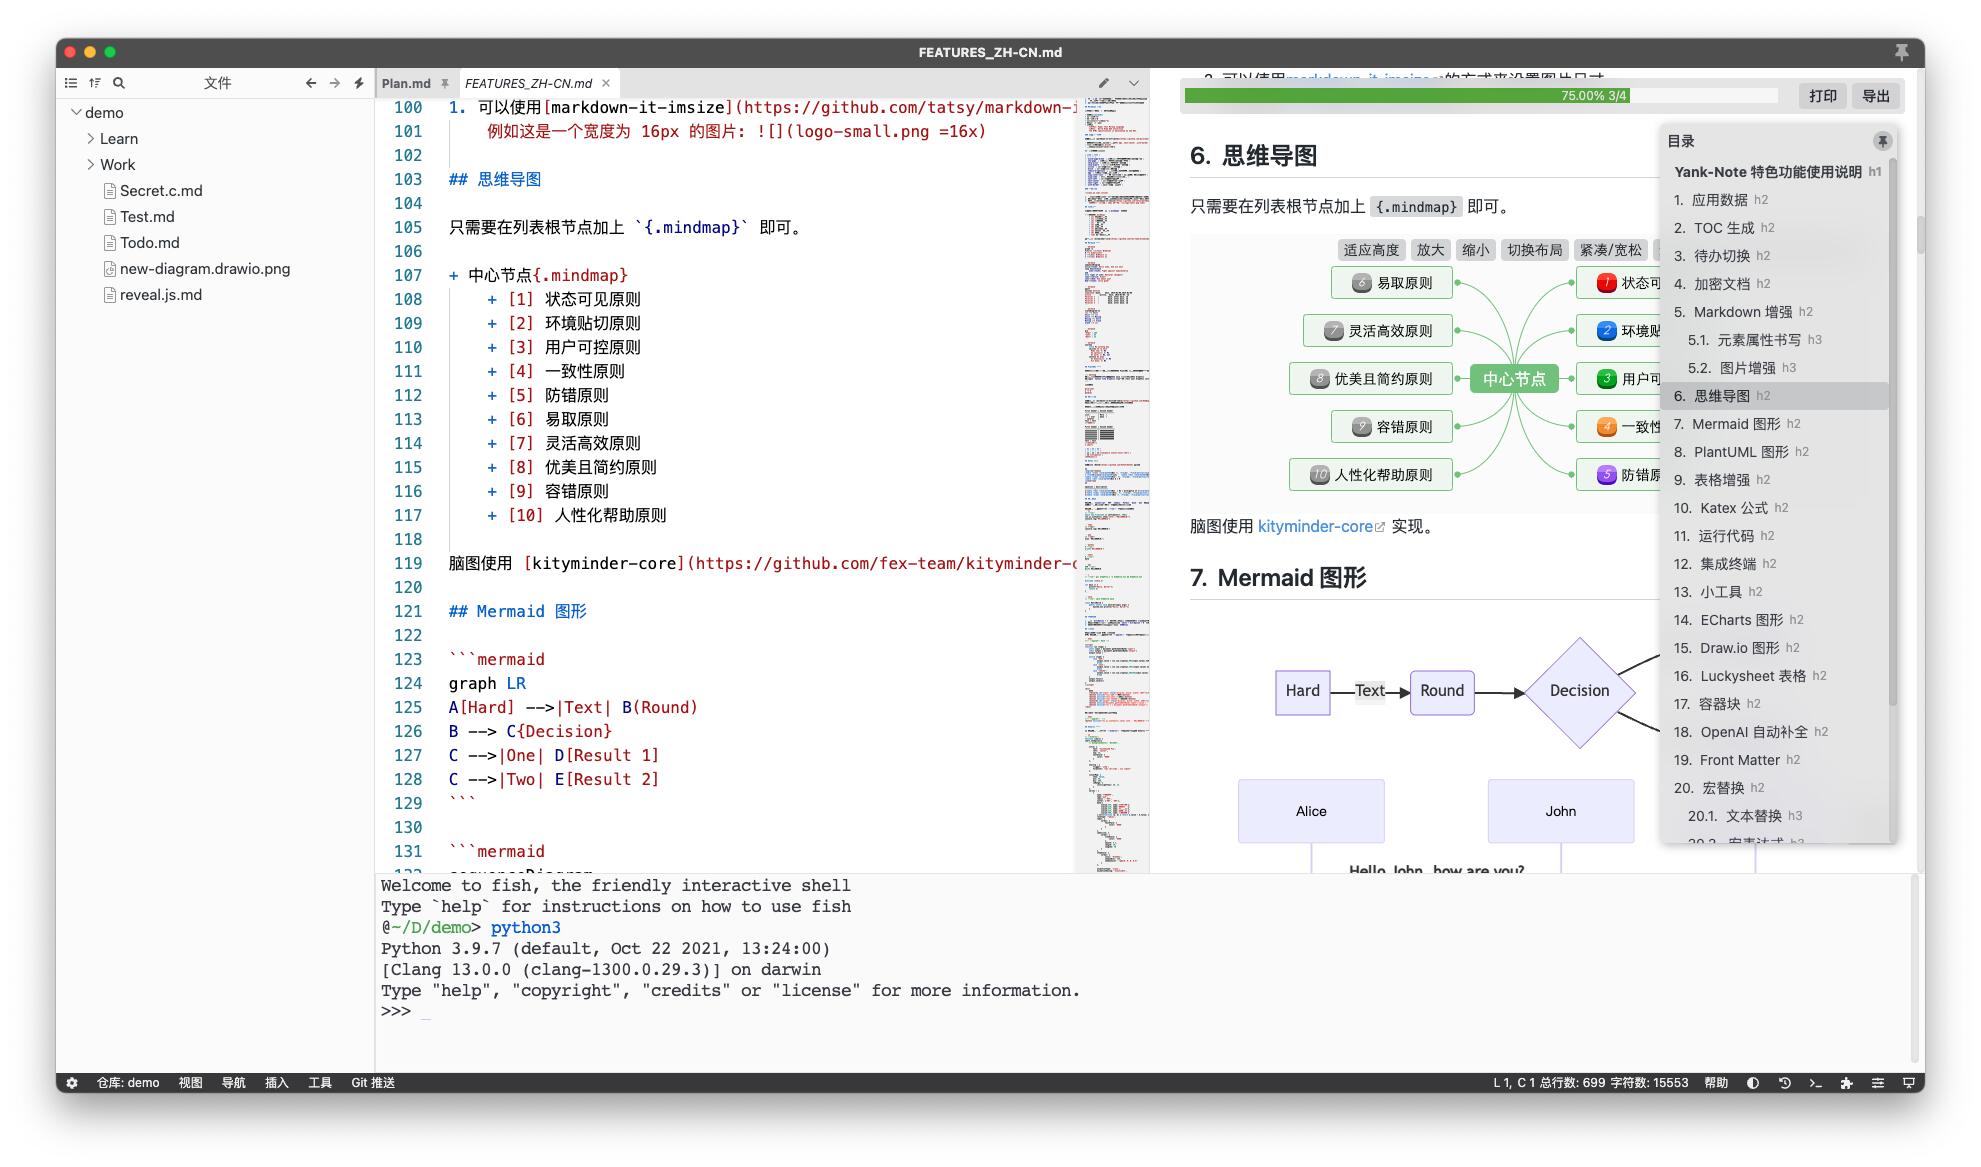Open document history clock icon
Viewport: 1981px width, 1167px height.
1784,1082
